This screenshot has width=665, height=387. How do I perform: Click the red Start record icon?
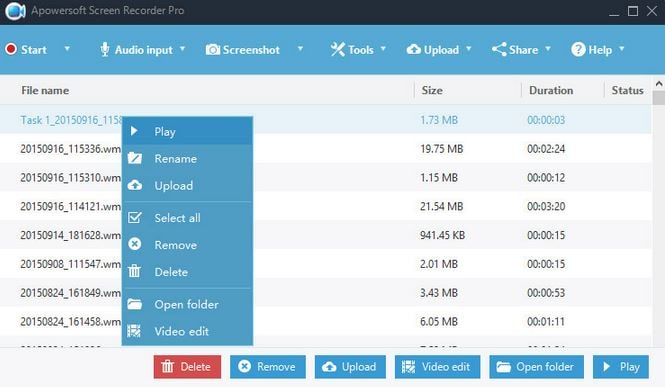[11, 49]
